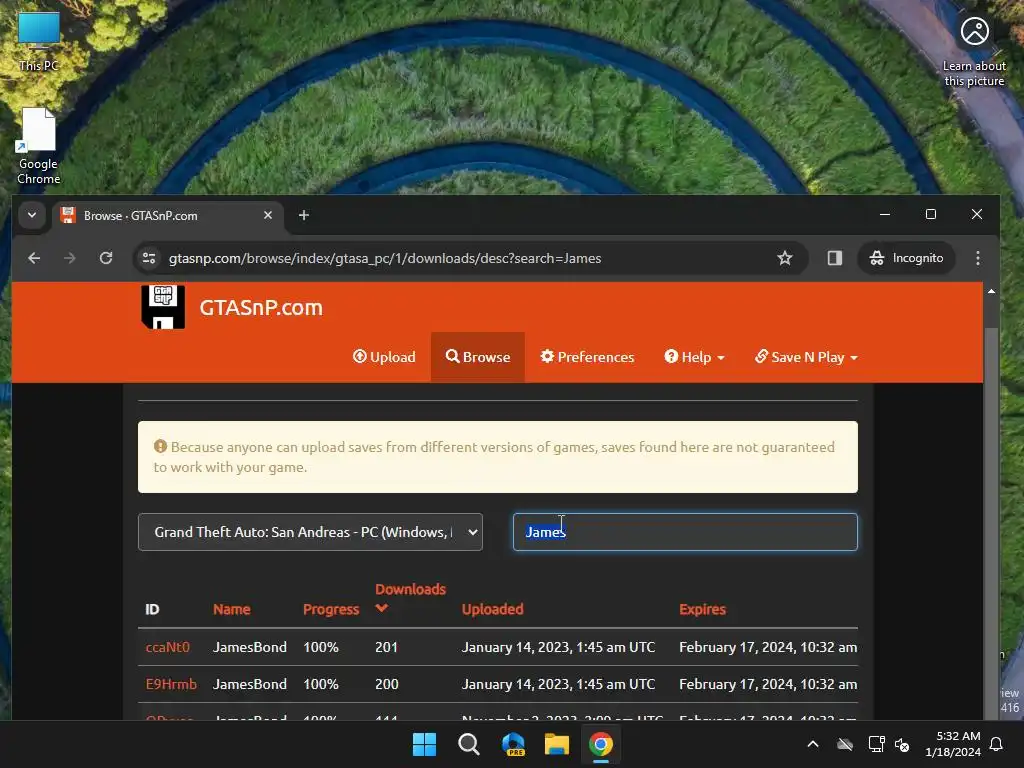
Task: Click the GTASnP floppy disk logo
Action: (163, 306)
